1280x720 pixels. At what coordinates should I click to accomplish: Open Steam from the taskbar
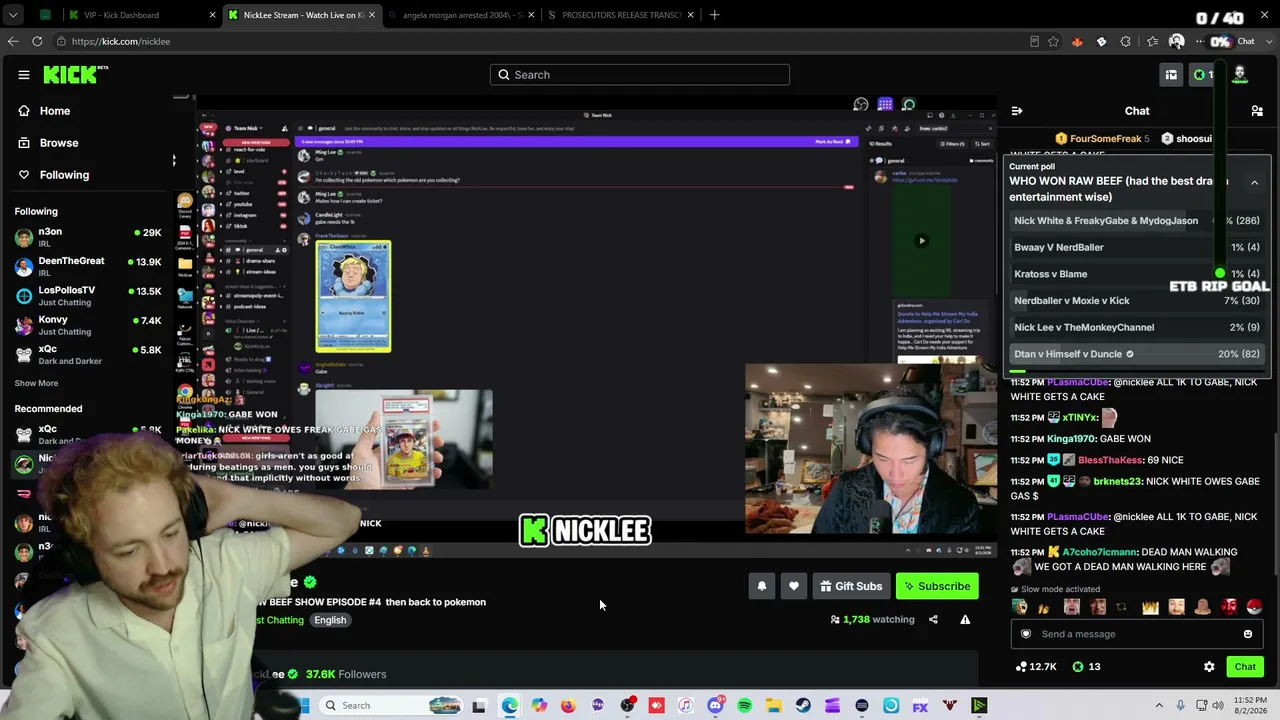click(803, 706)
